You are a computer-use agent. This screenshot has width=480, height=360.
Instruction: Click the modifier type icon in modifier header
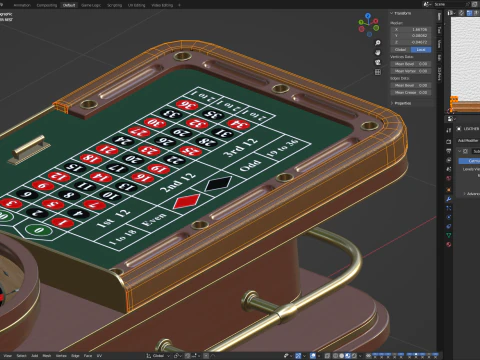point(465,151)
